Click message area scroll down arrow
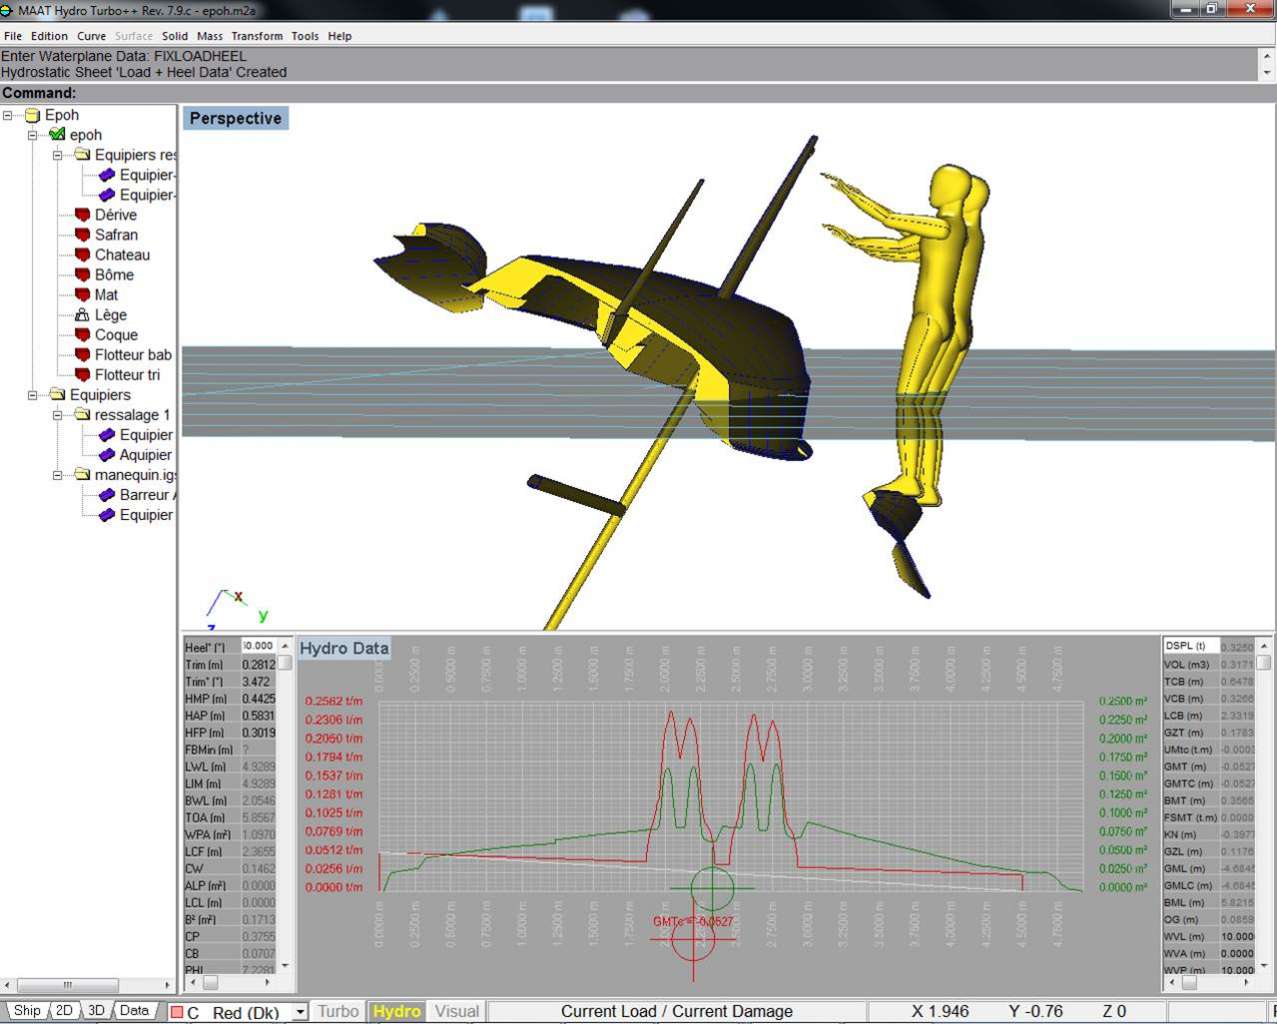 point(1267,72)
